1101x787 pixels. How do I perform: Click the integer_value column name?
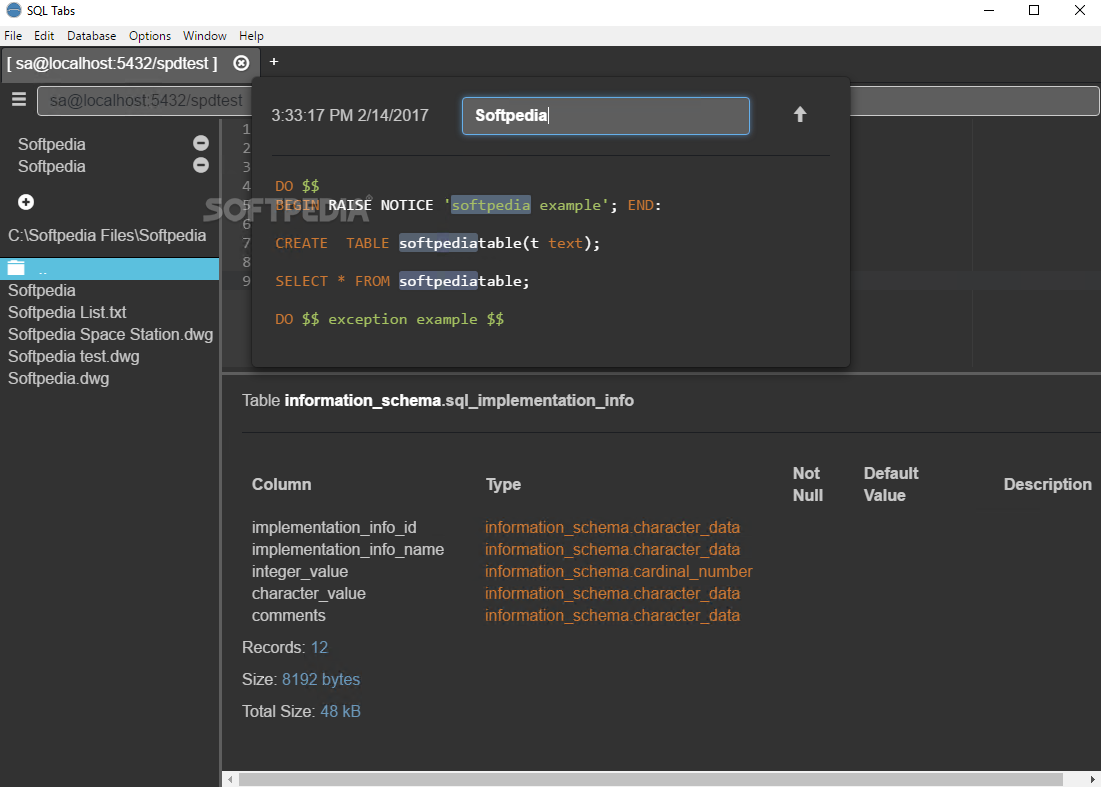pos(300,571)
